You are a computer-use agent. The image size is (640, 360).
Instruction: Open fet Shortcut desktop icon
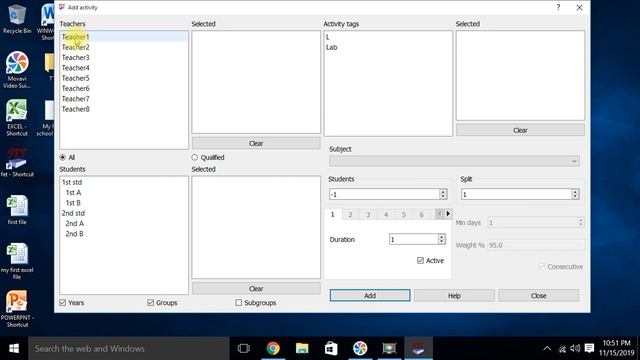17,163
